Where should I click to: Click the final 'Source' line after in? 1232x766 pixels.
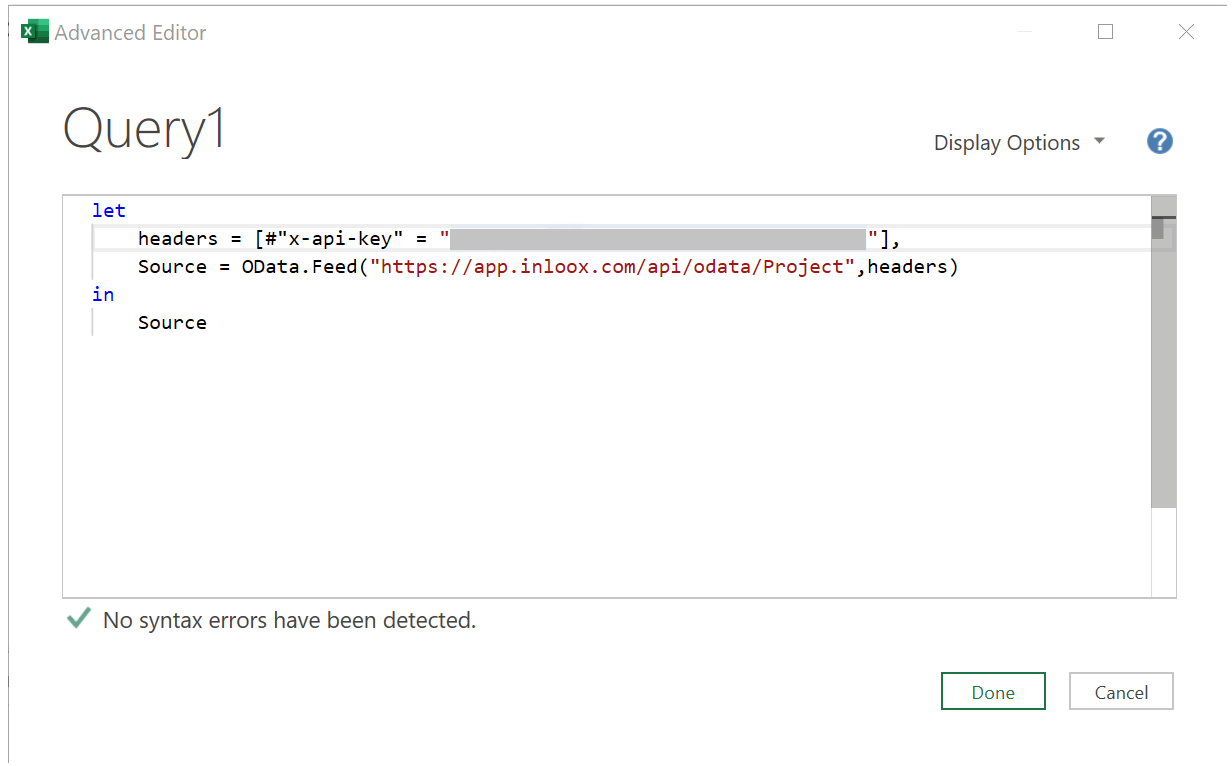pos(172,322)
